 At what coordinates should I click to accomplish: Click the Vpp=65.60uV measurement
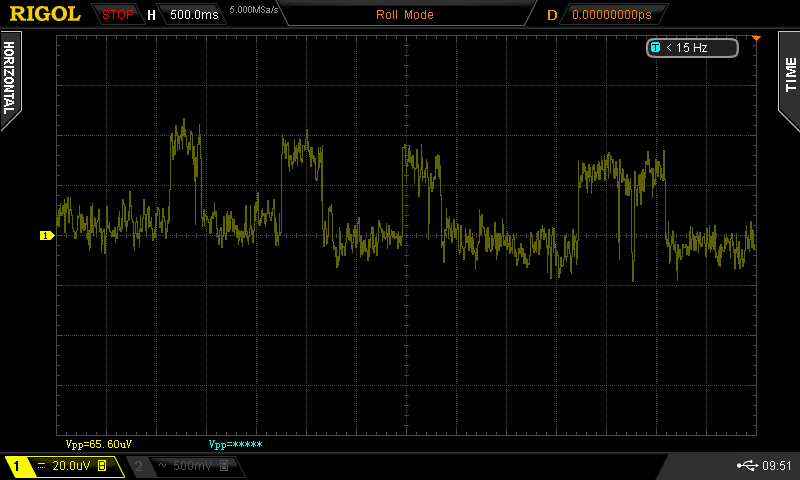tap(98, 444)
